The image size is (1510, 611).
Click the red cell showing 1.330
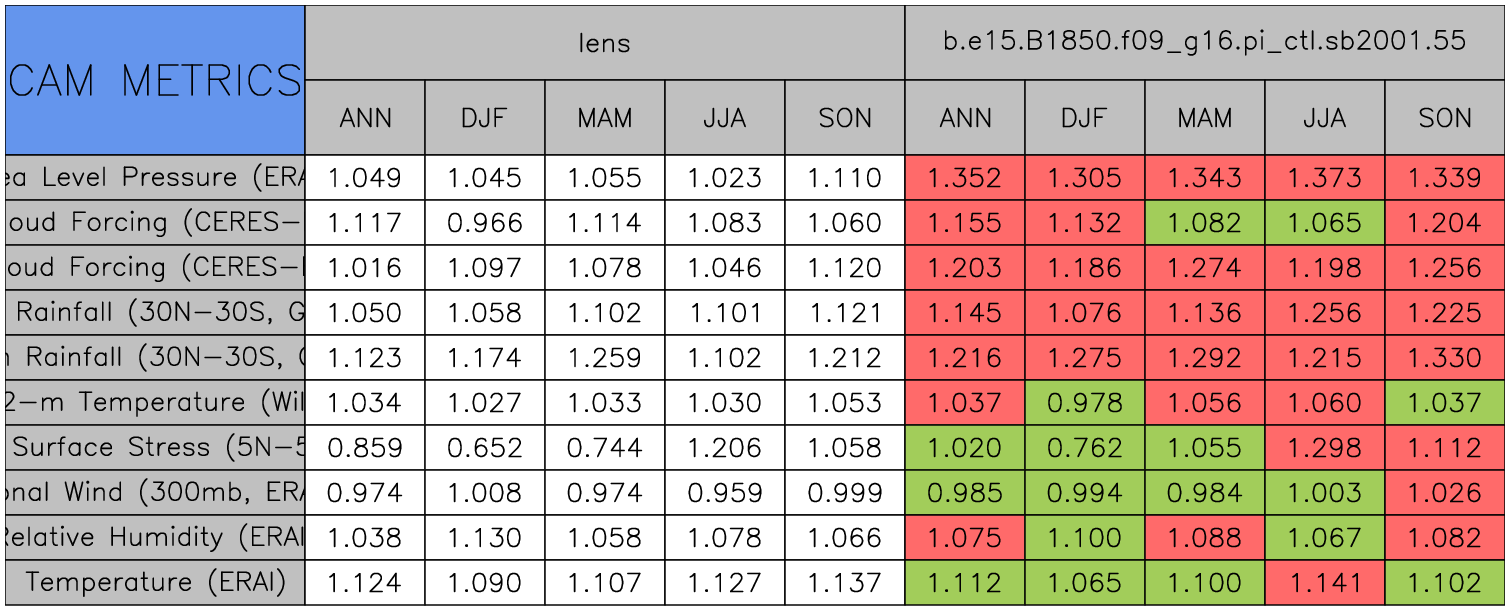pos(1445,358)
